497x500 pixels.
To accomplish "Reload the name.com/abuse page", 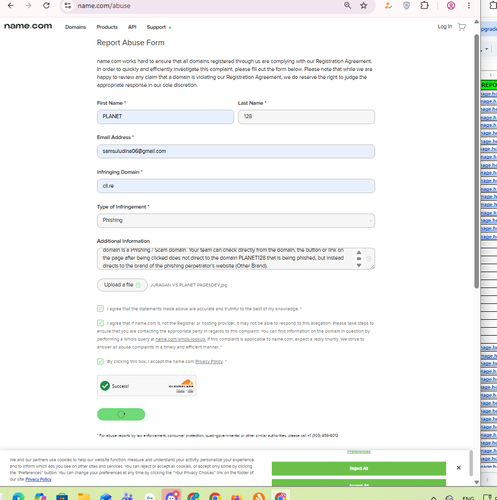I will click(x=46, y=6).
